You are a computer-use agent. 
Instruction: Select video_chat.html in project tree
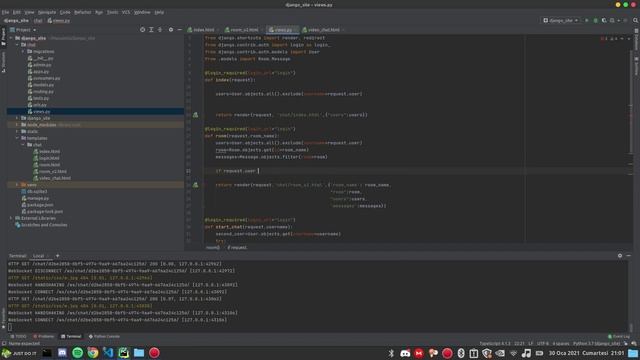52,178
